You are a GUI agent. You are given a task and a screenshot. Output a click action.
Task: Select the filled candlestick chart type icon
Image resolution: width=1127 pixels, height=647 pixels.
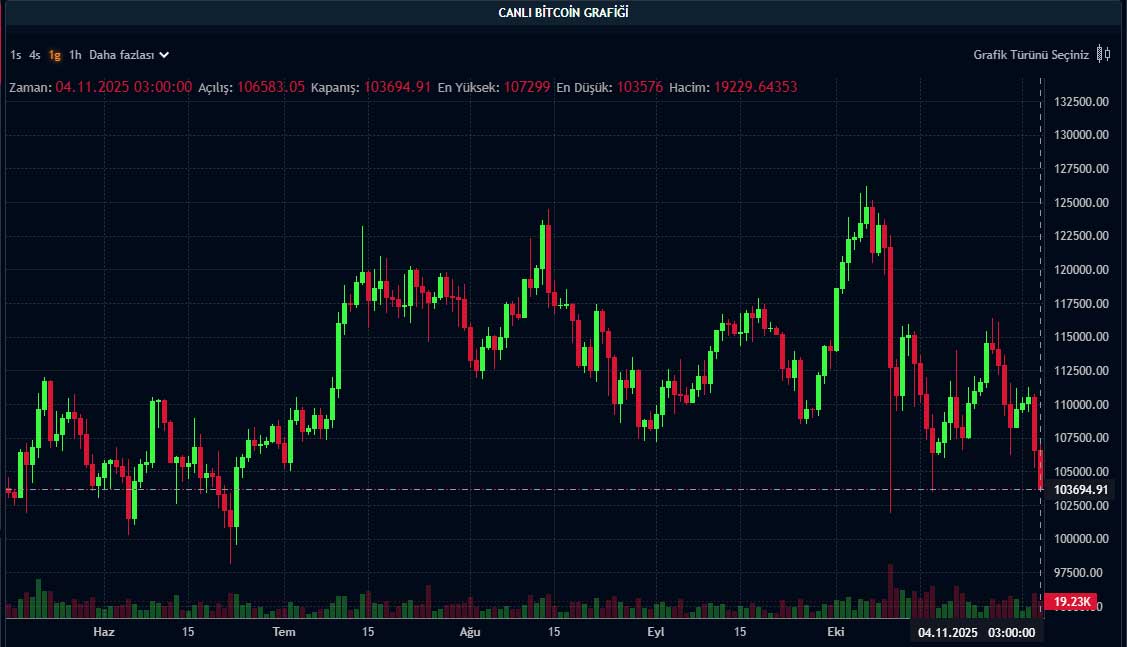pyautogui.click(x=1099, y=53)
